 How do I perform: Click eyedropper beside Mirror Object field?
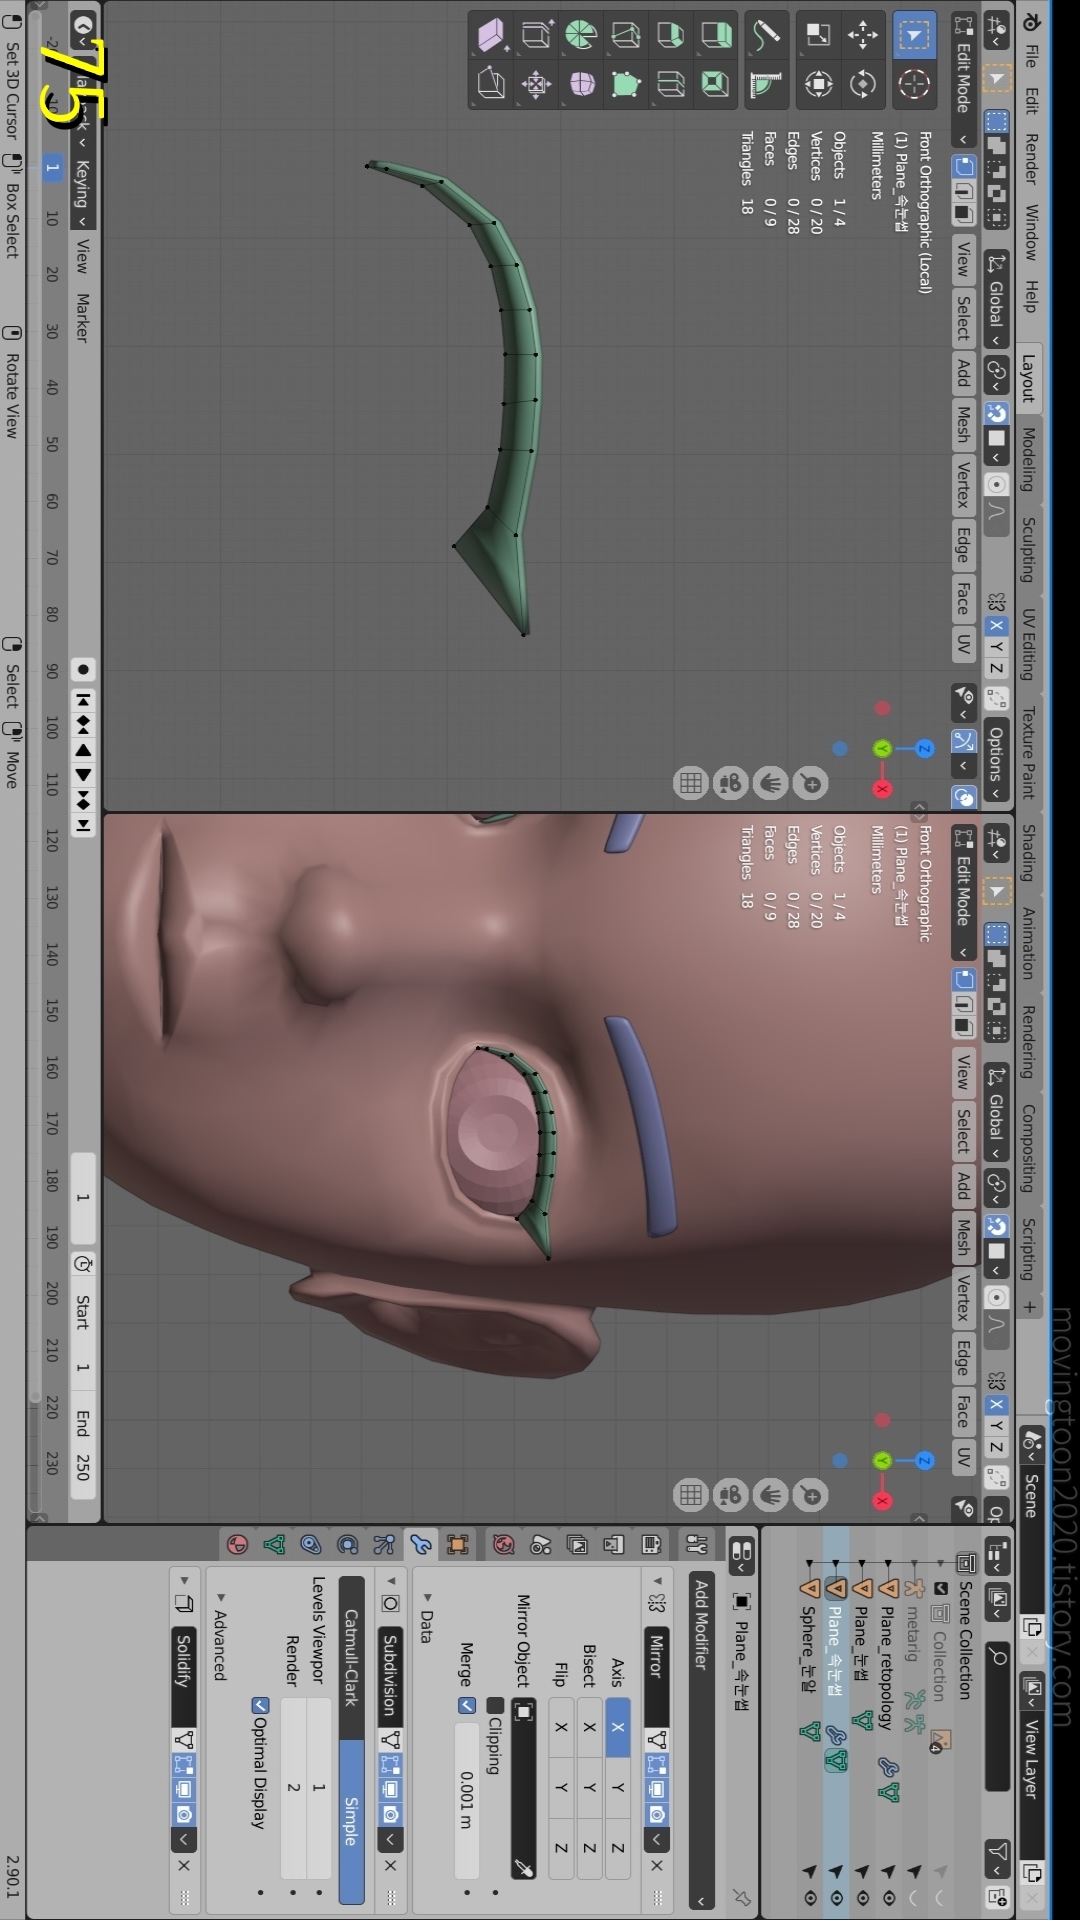pos(523,1866)
